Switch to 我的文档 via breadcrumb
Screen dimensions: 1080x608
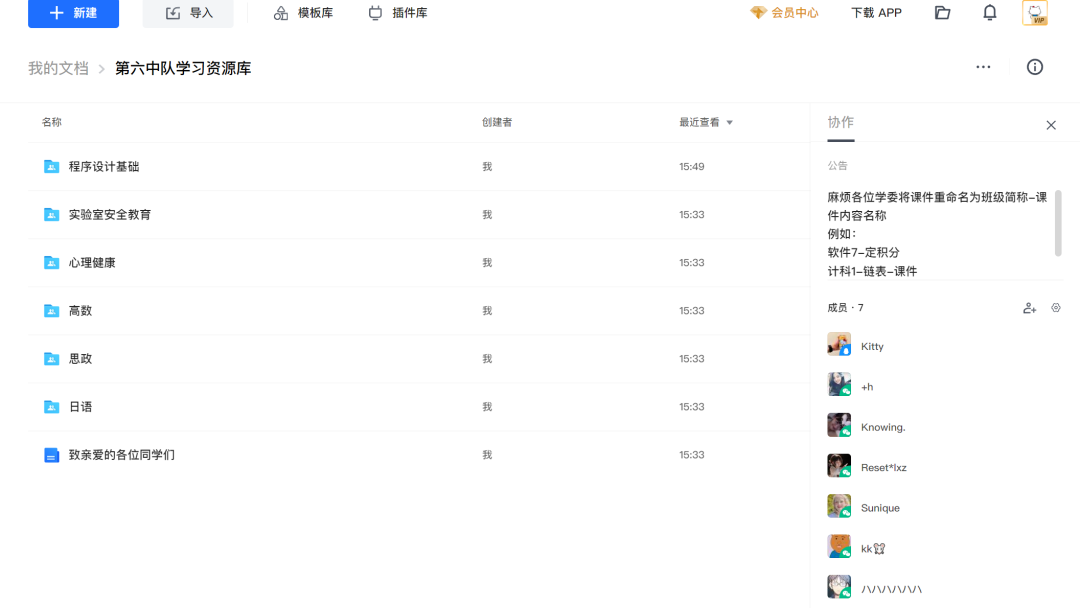coord(58,67)
